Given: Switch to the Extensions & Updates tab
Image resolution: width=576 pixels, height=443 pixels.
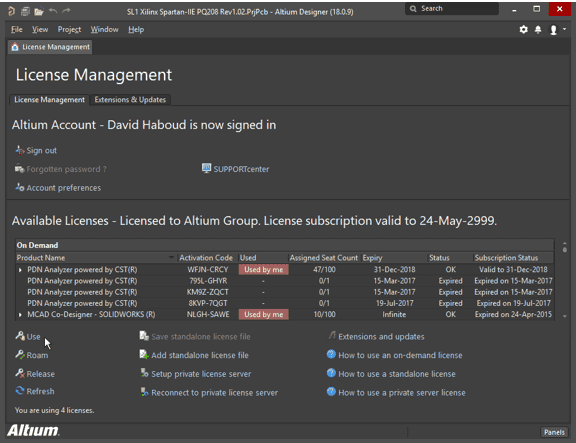Looking at the screenshot, I should point(130,100).
